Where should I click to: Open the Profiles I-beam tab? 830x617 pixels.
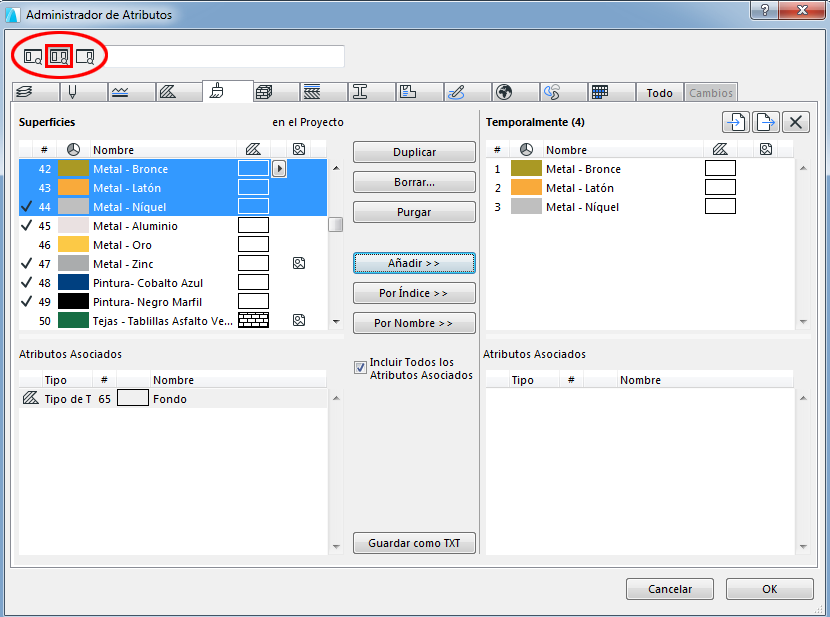(x=371, y=92)
